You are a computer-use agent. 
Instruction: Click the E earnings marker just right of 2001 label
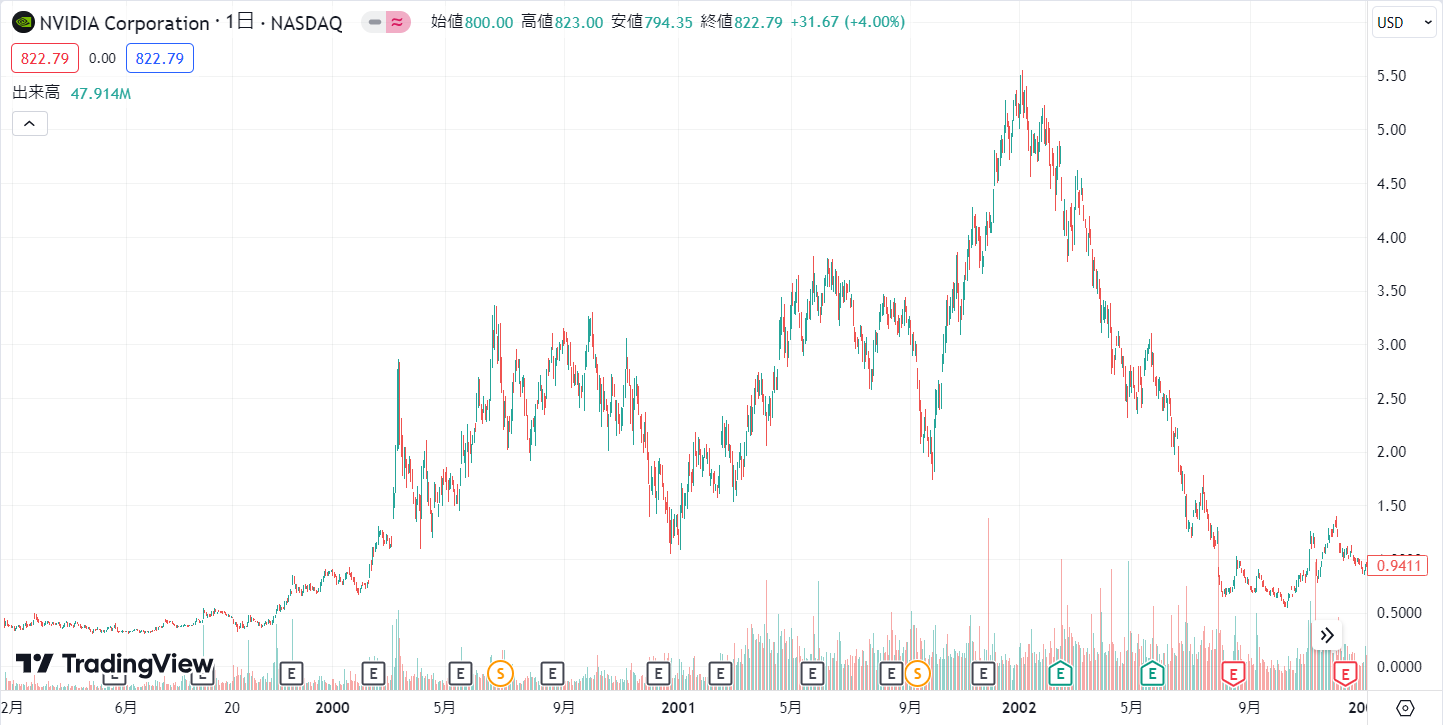click(720, 674)
